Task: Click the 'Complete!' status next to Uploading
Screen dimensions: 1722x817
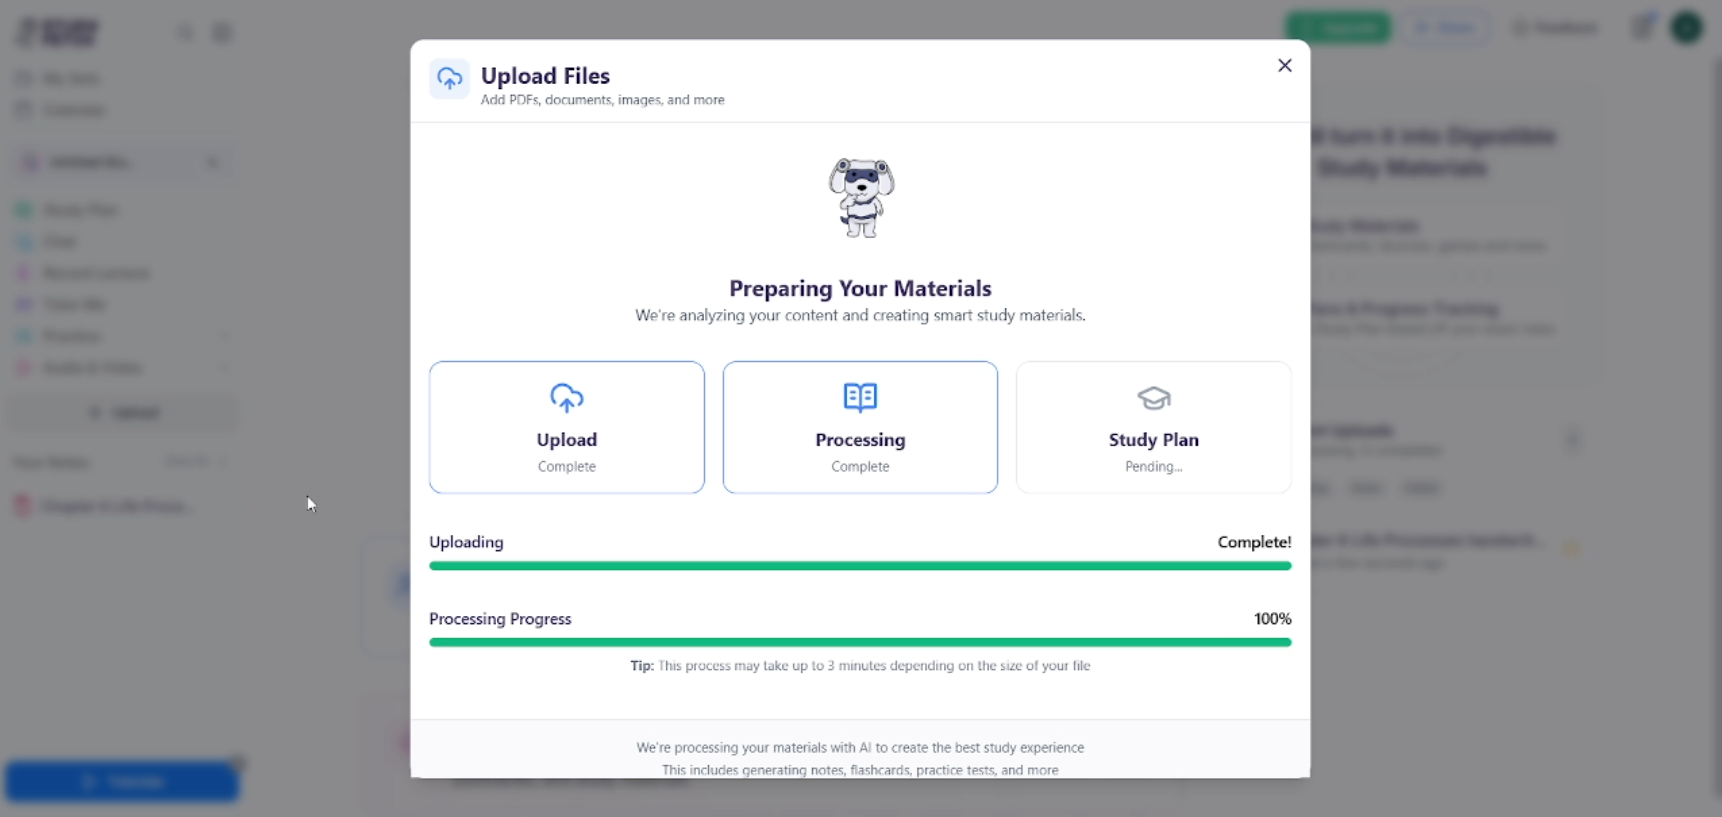Action: point(1254,542)
